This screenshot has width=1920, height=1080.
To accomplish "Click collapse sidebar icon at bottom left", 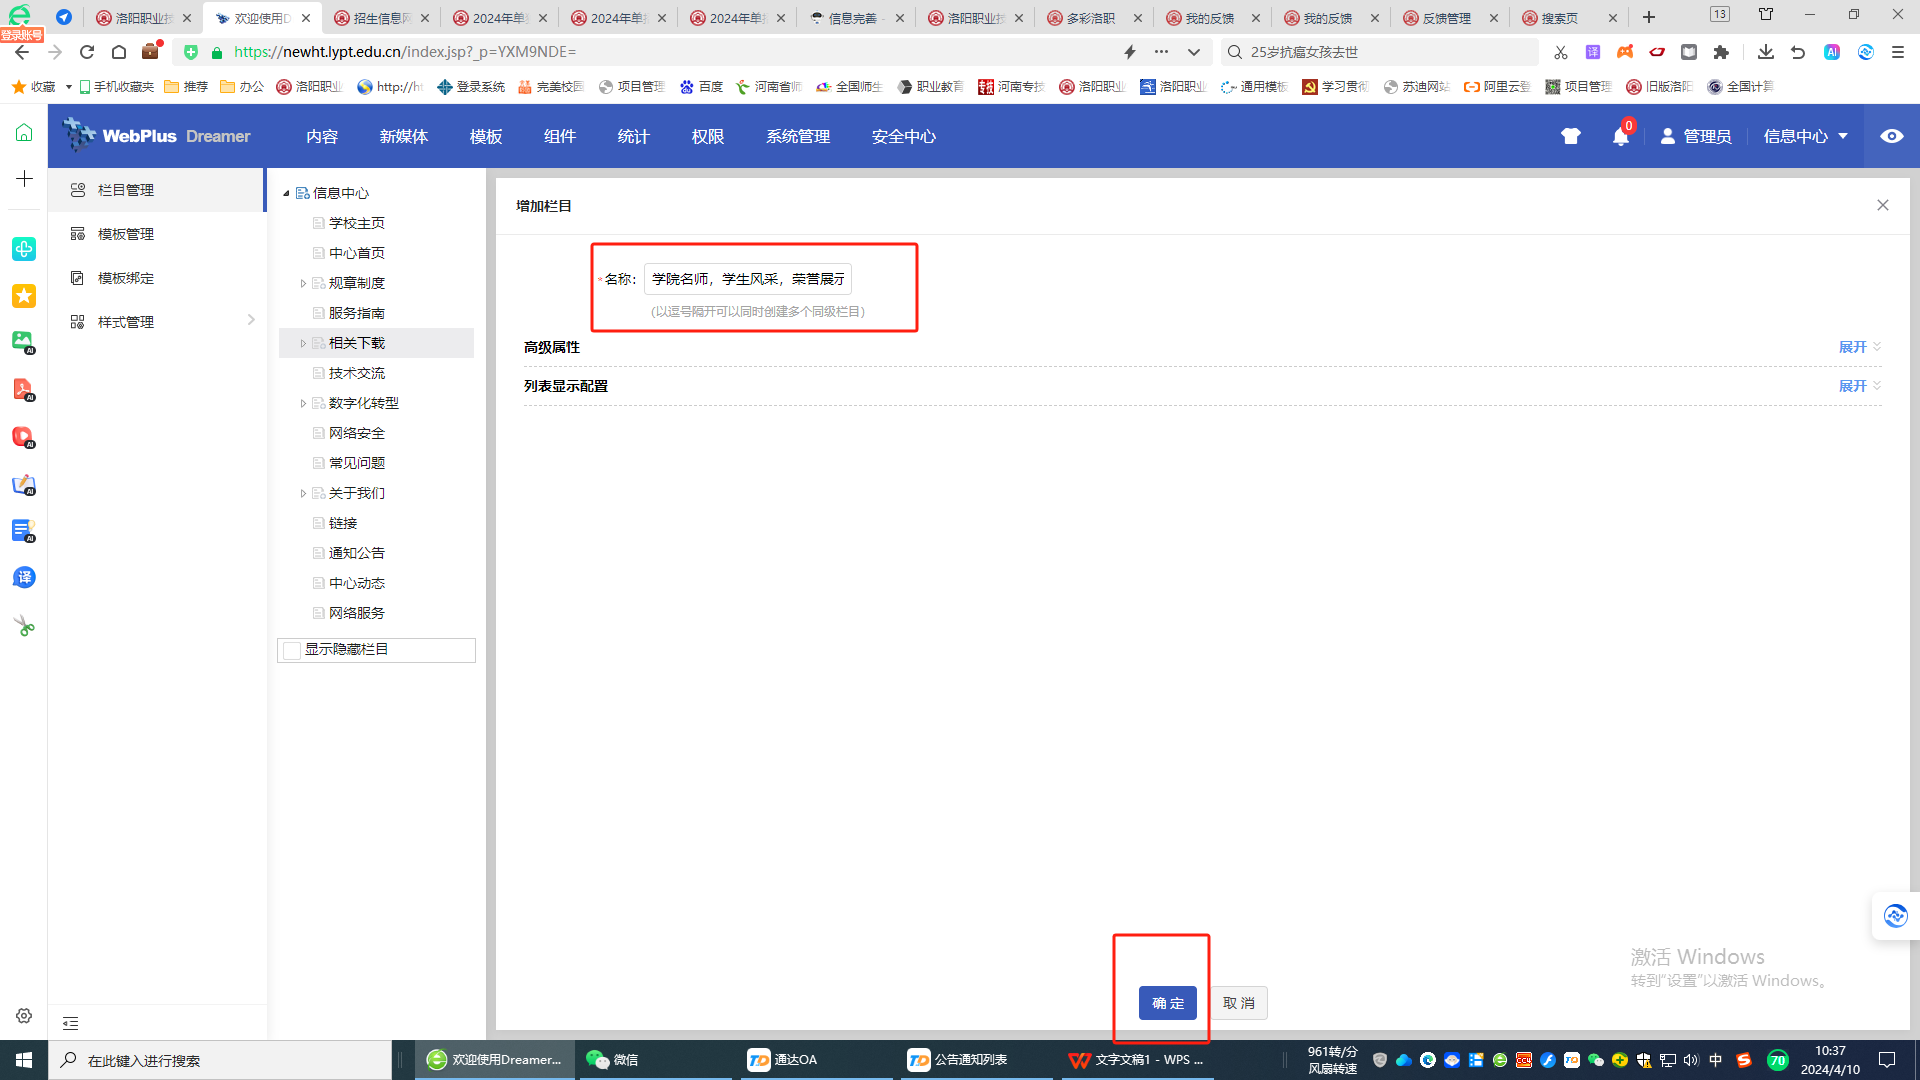I will click(71, 1023).
